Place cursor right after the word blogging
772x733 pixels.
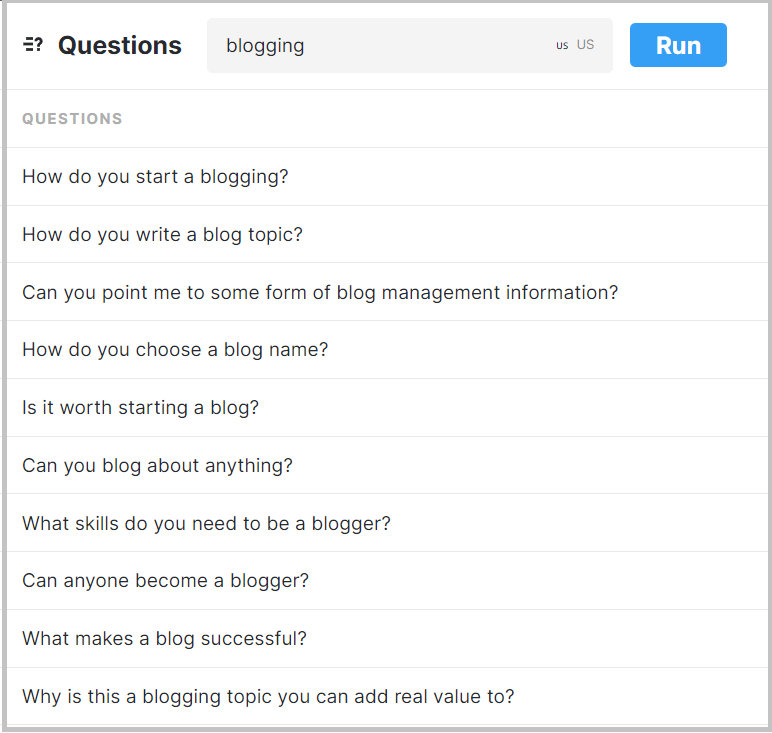point(306,46)
